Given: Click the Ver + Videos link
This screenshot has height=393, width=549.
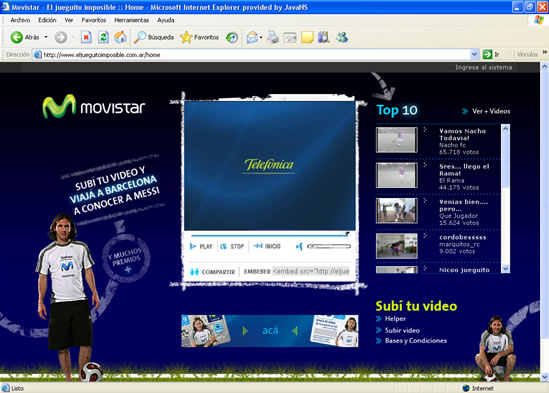Looking at the screenshot, I should 486,111.
